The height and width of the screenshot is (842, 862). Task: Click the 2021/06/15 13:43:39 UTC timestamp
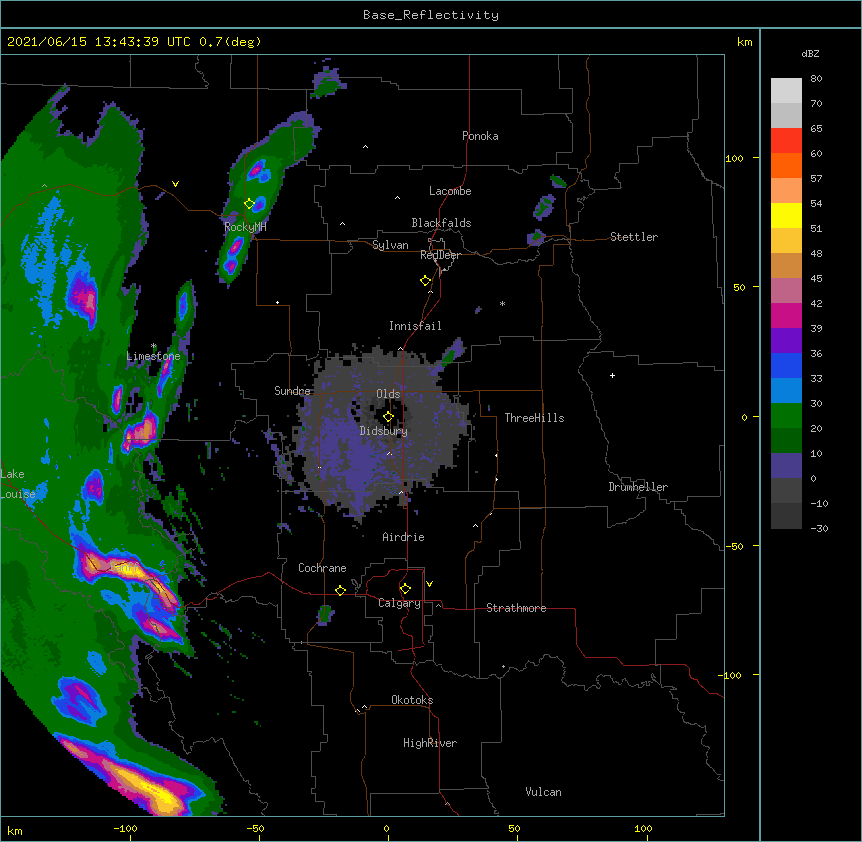(99, 42)
